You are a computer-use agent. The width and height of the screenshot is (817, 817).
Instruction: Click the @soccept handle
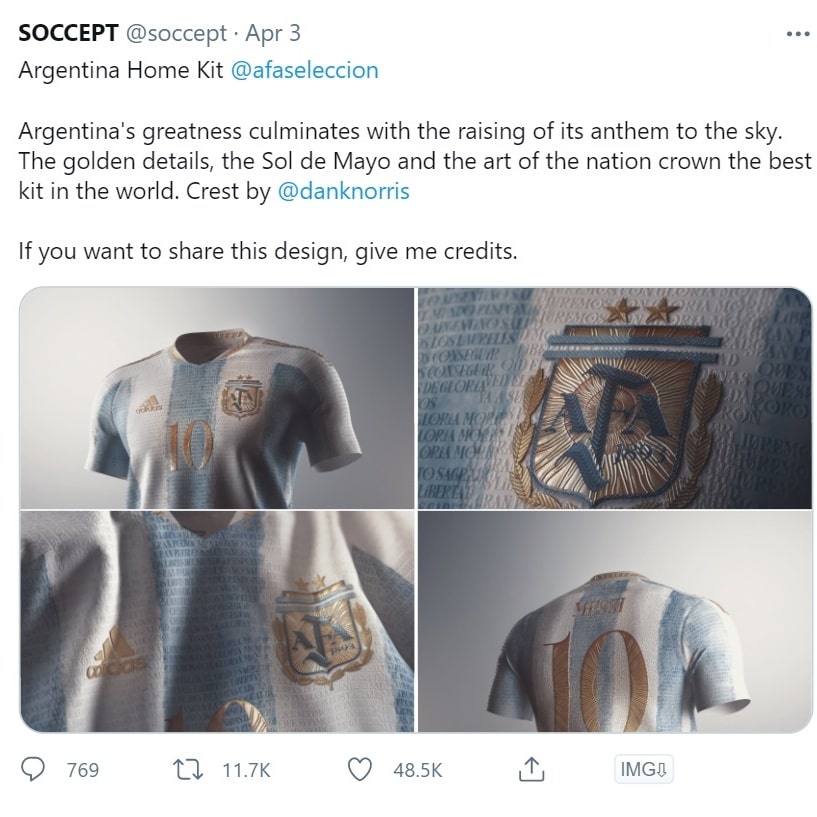tap(164, 33)
